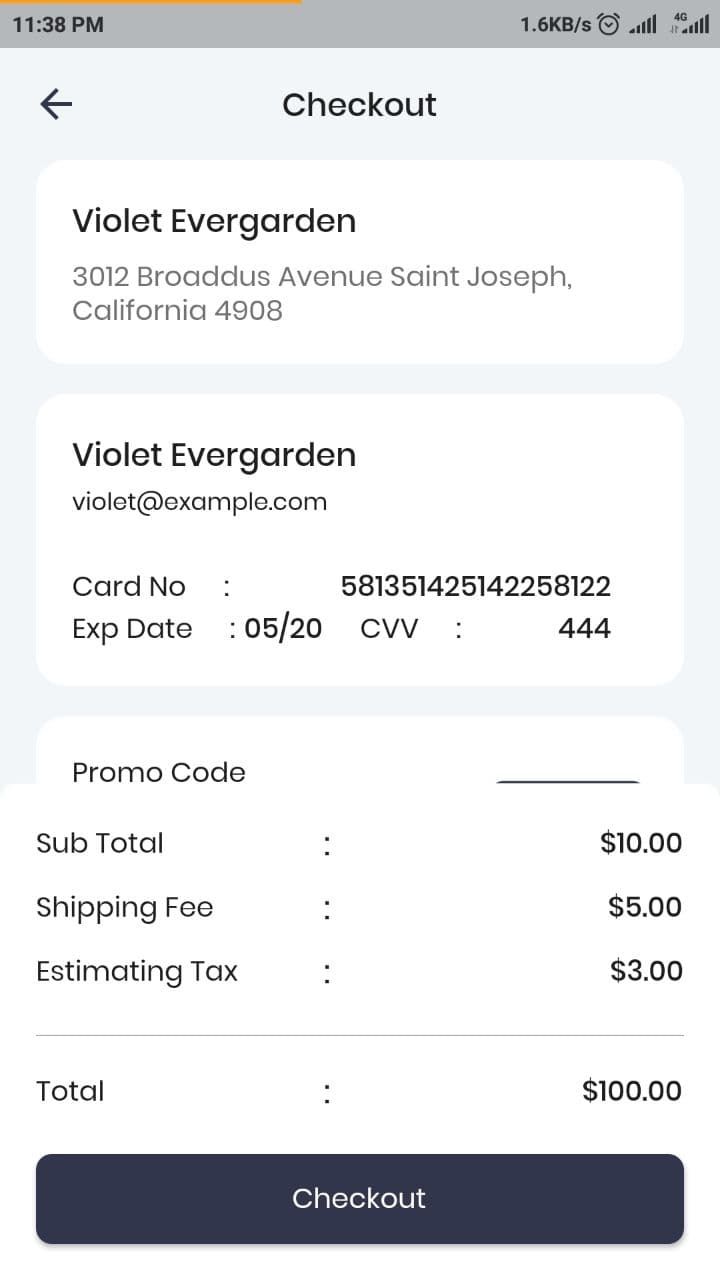The image size is (720, 1280).
Task: Tap the Estimating Tax amount $3.00
Action: 646,971
